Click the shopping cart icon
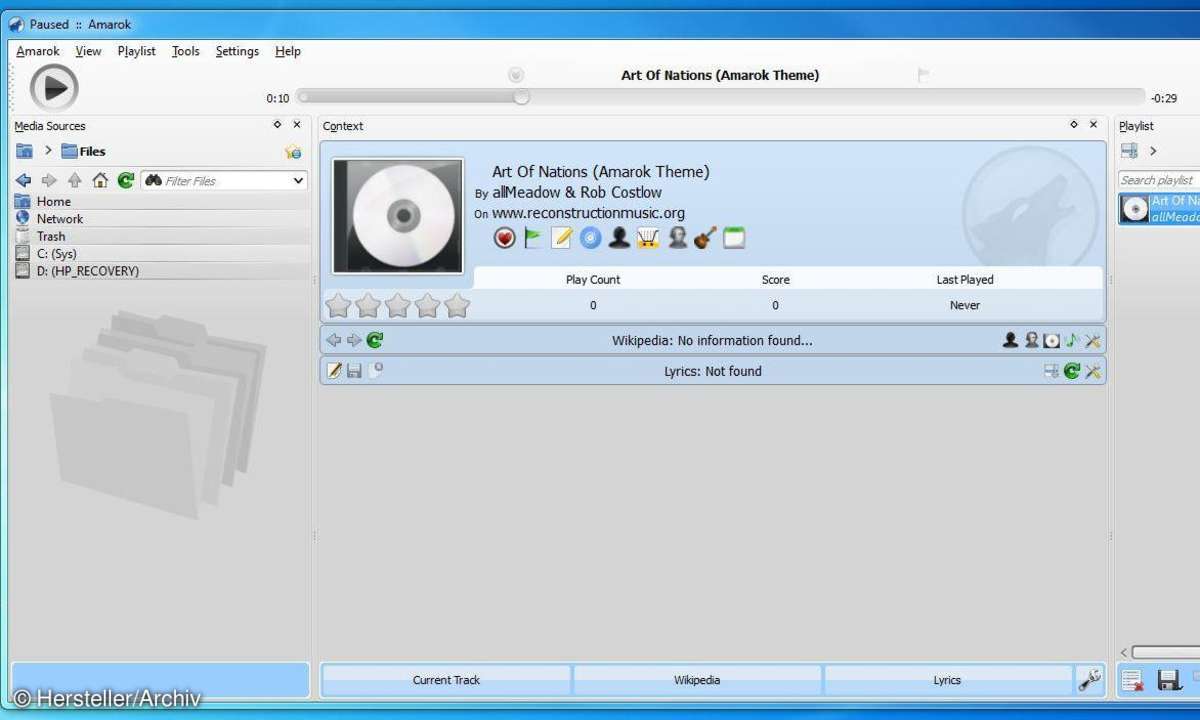Viewport: 1200px width, 720px height. pyautogui.click(x=648, y=238)
